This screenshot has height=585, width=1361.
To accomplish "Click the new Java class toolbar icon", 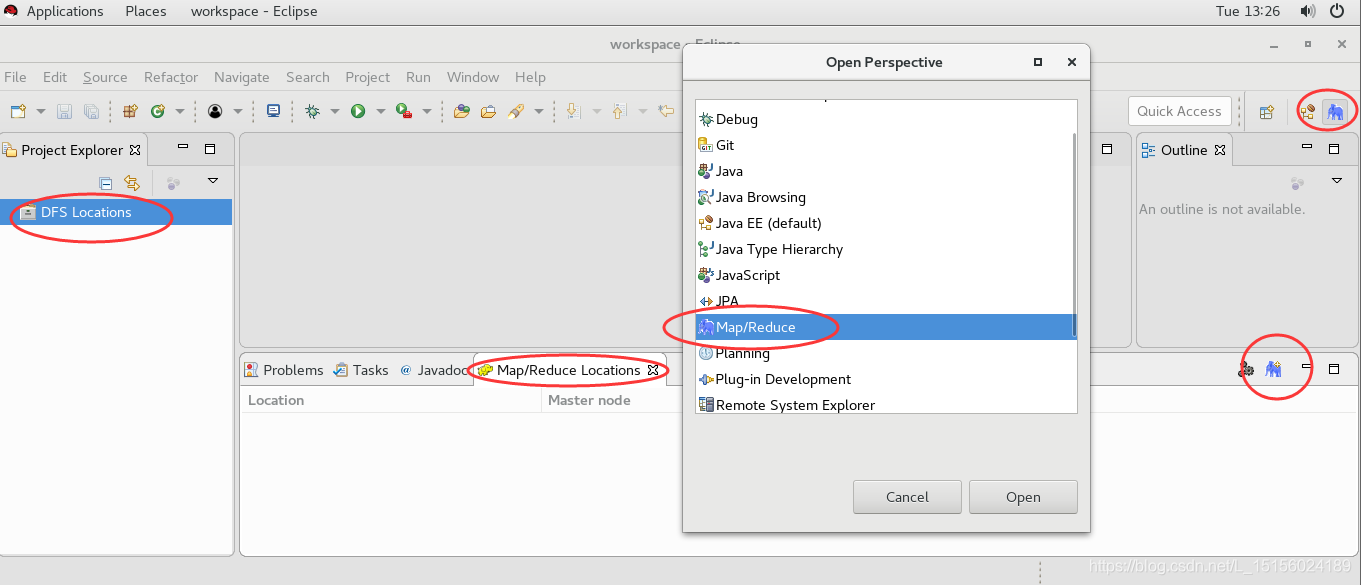I will pos(158,112).
